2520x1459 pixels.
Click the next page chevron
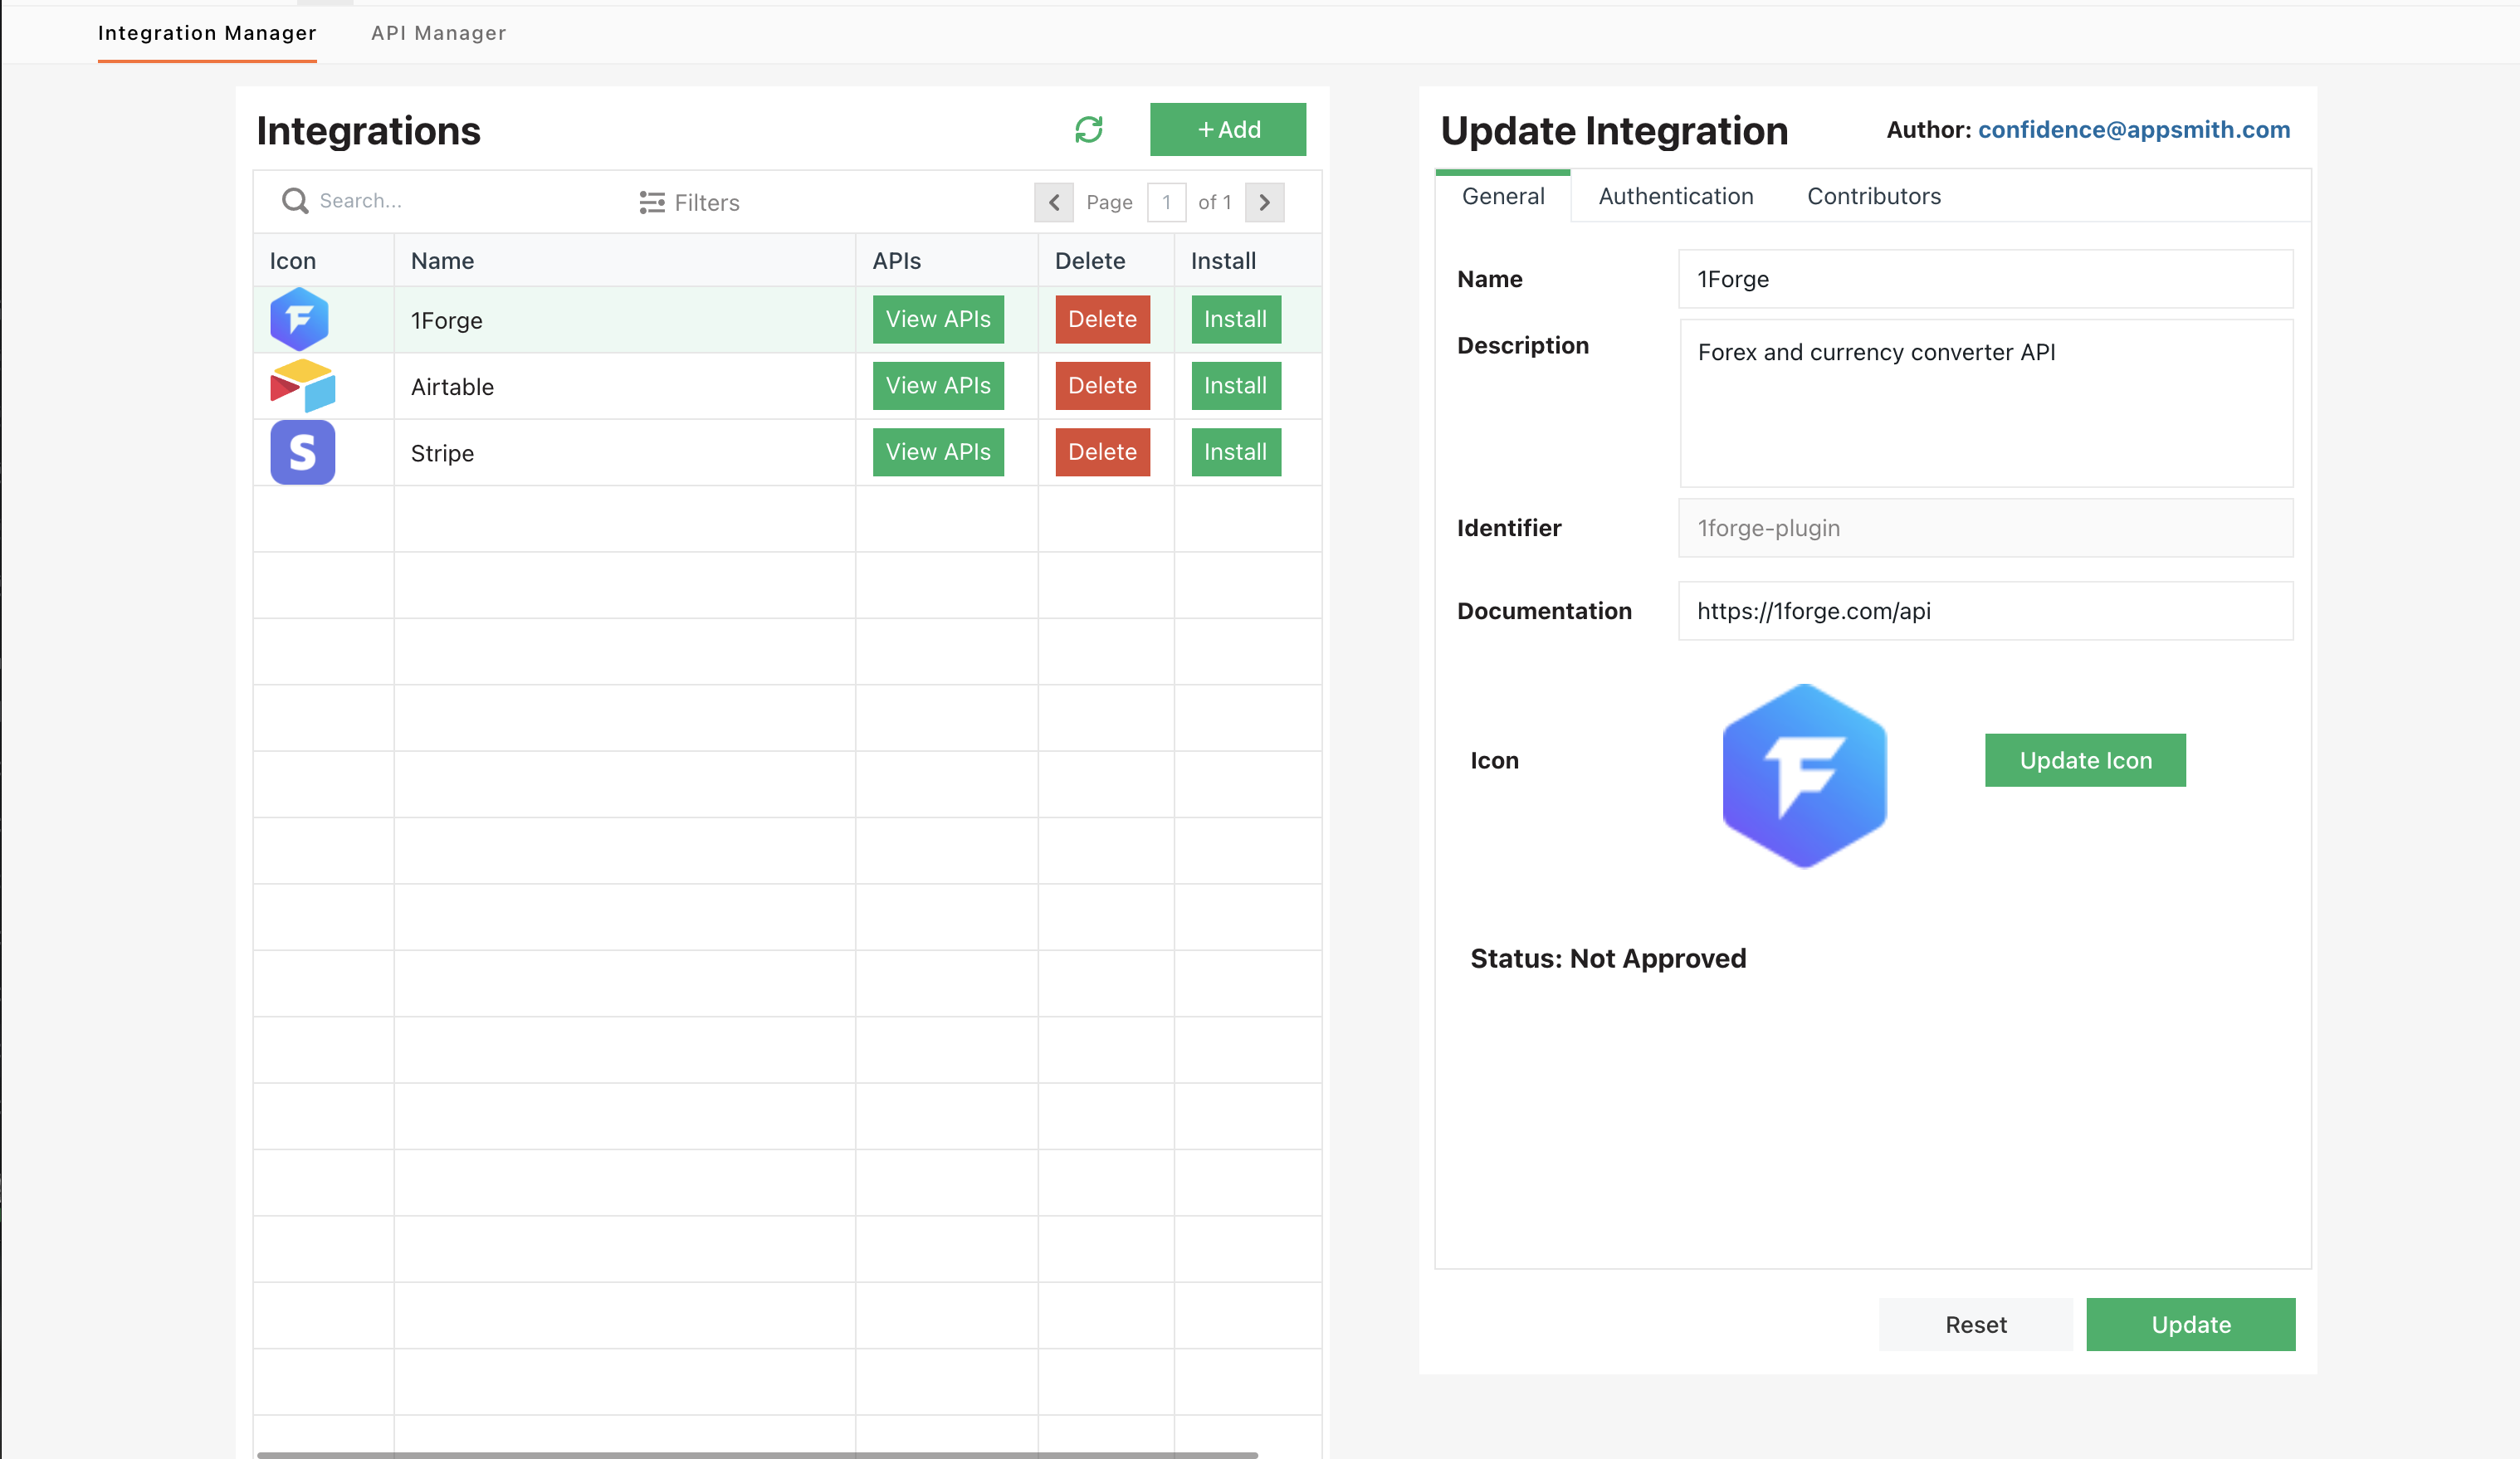(1264, 202)
